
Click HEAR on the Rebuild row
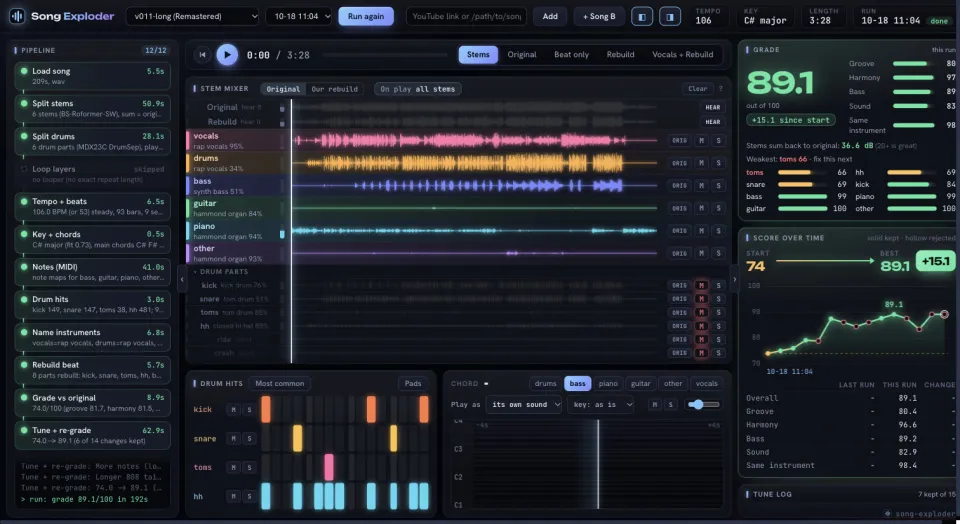713,122
